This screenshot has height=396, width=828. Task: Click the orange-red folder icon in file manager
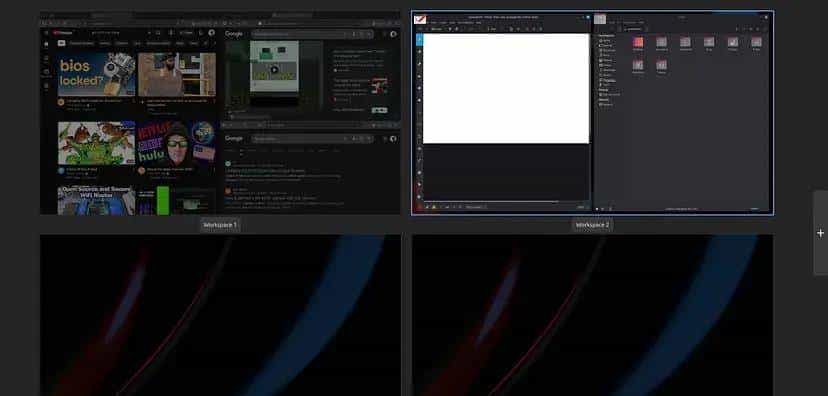(638, 42)
